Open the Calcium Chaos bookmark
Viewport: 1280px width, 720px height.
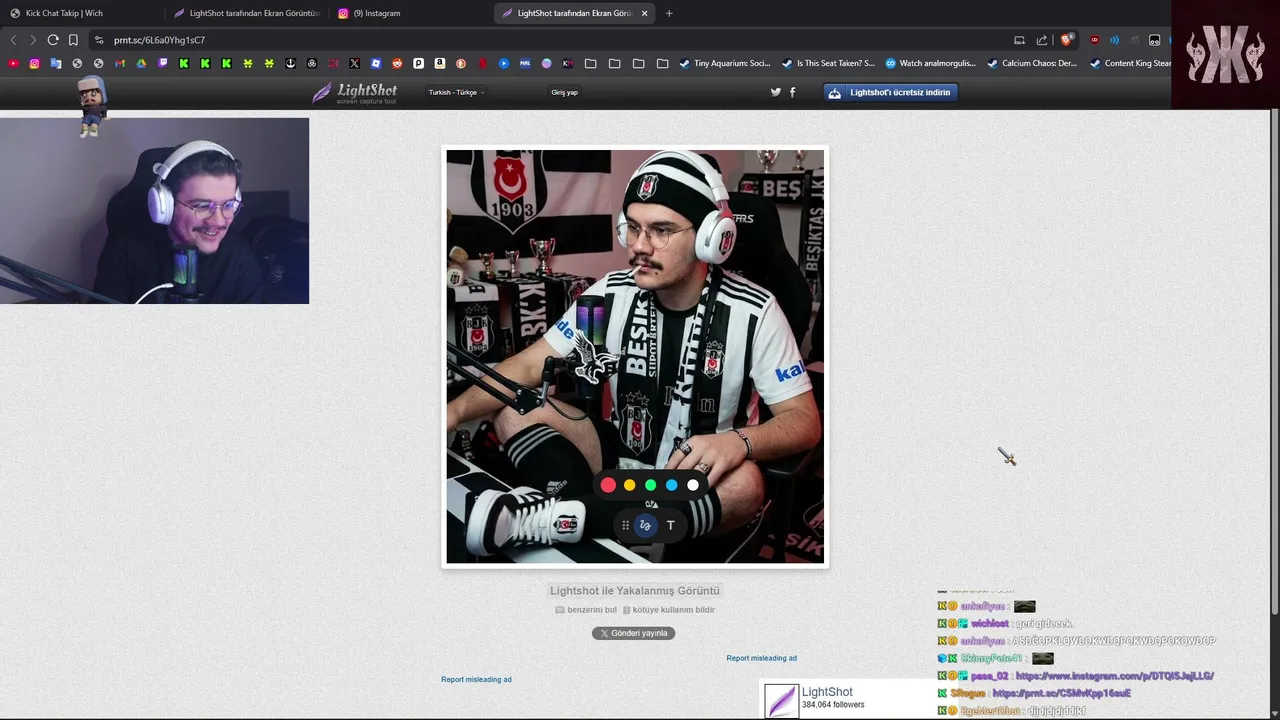(1032, 63)
